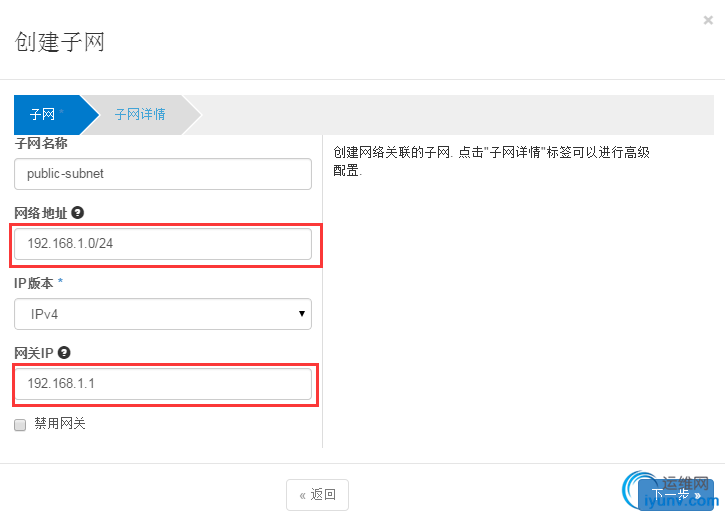Select the 子网 tab
Viewport: 725px width, 517px height.
[x=42, y=115]
